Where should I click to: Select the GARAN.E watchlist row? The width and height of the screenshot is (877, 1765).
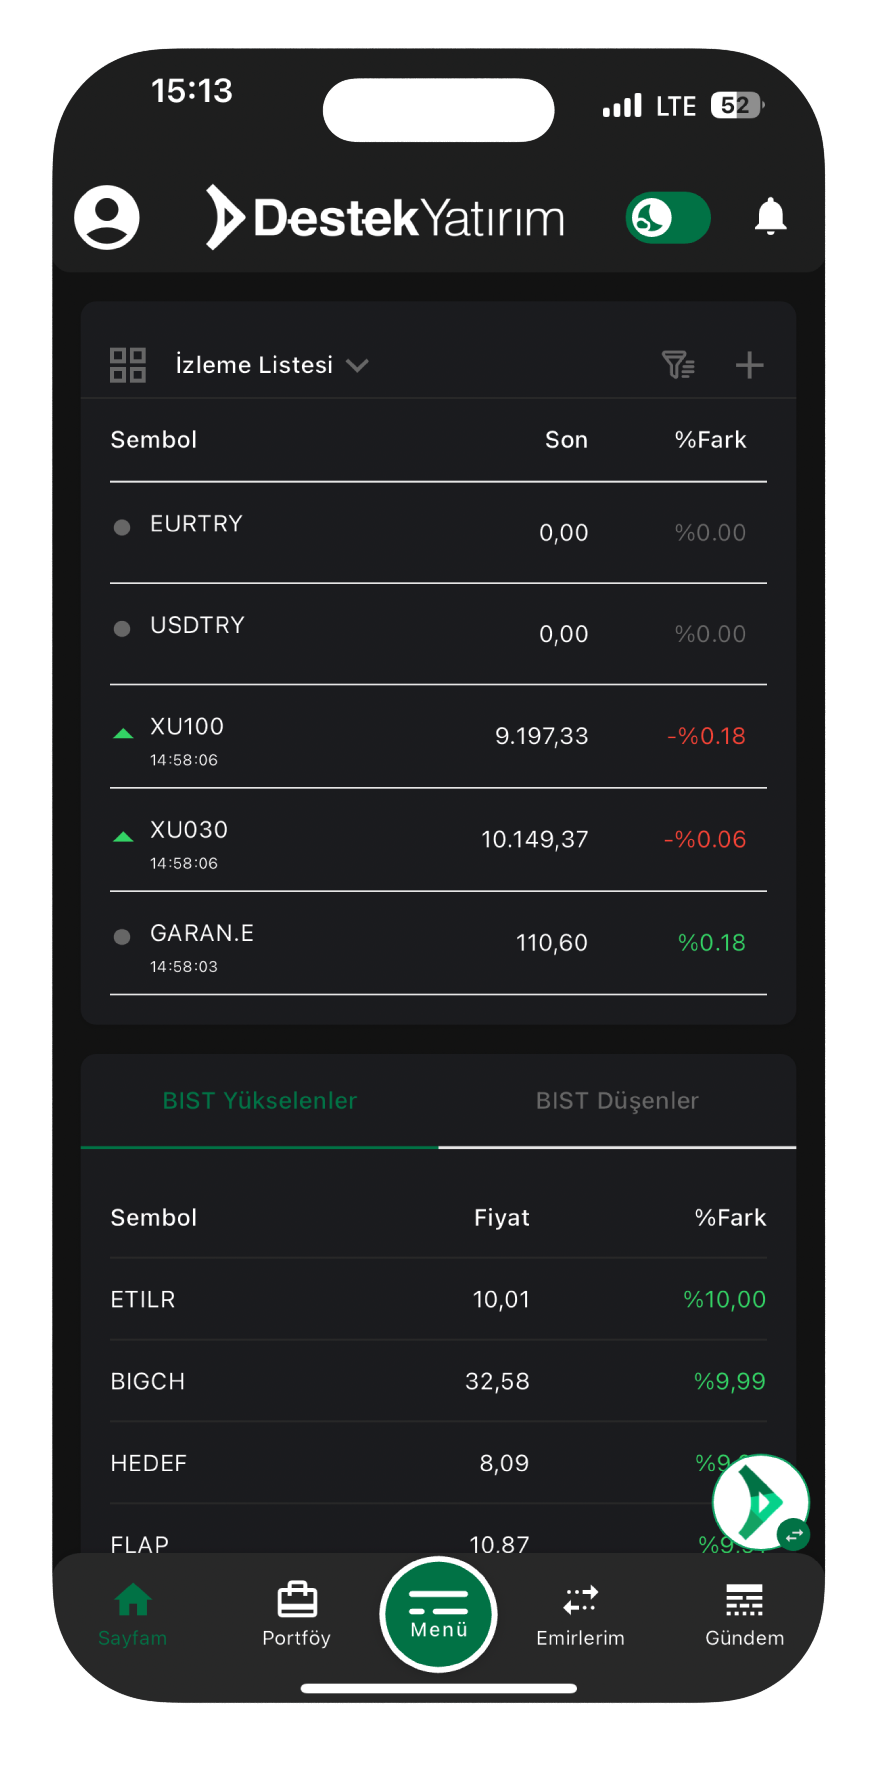438,943
